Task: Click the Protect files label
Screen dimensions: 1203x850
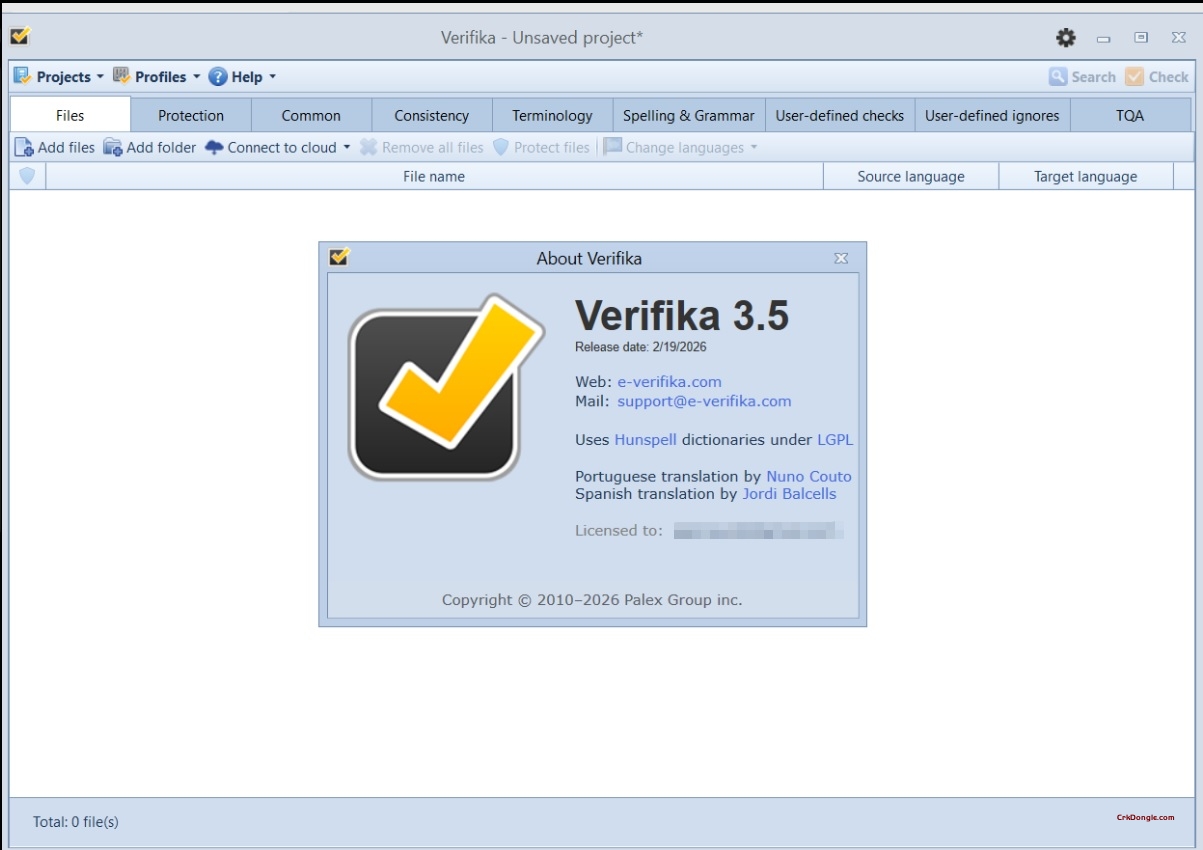Action: coord(551,147)
